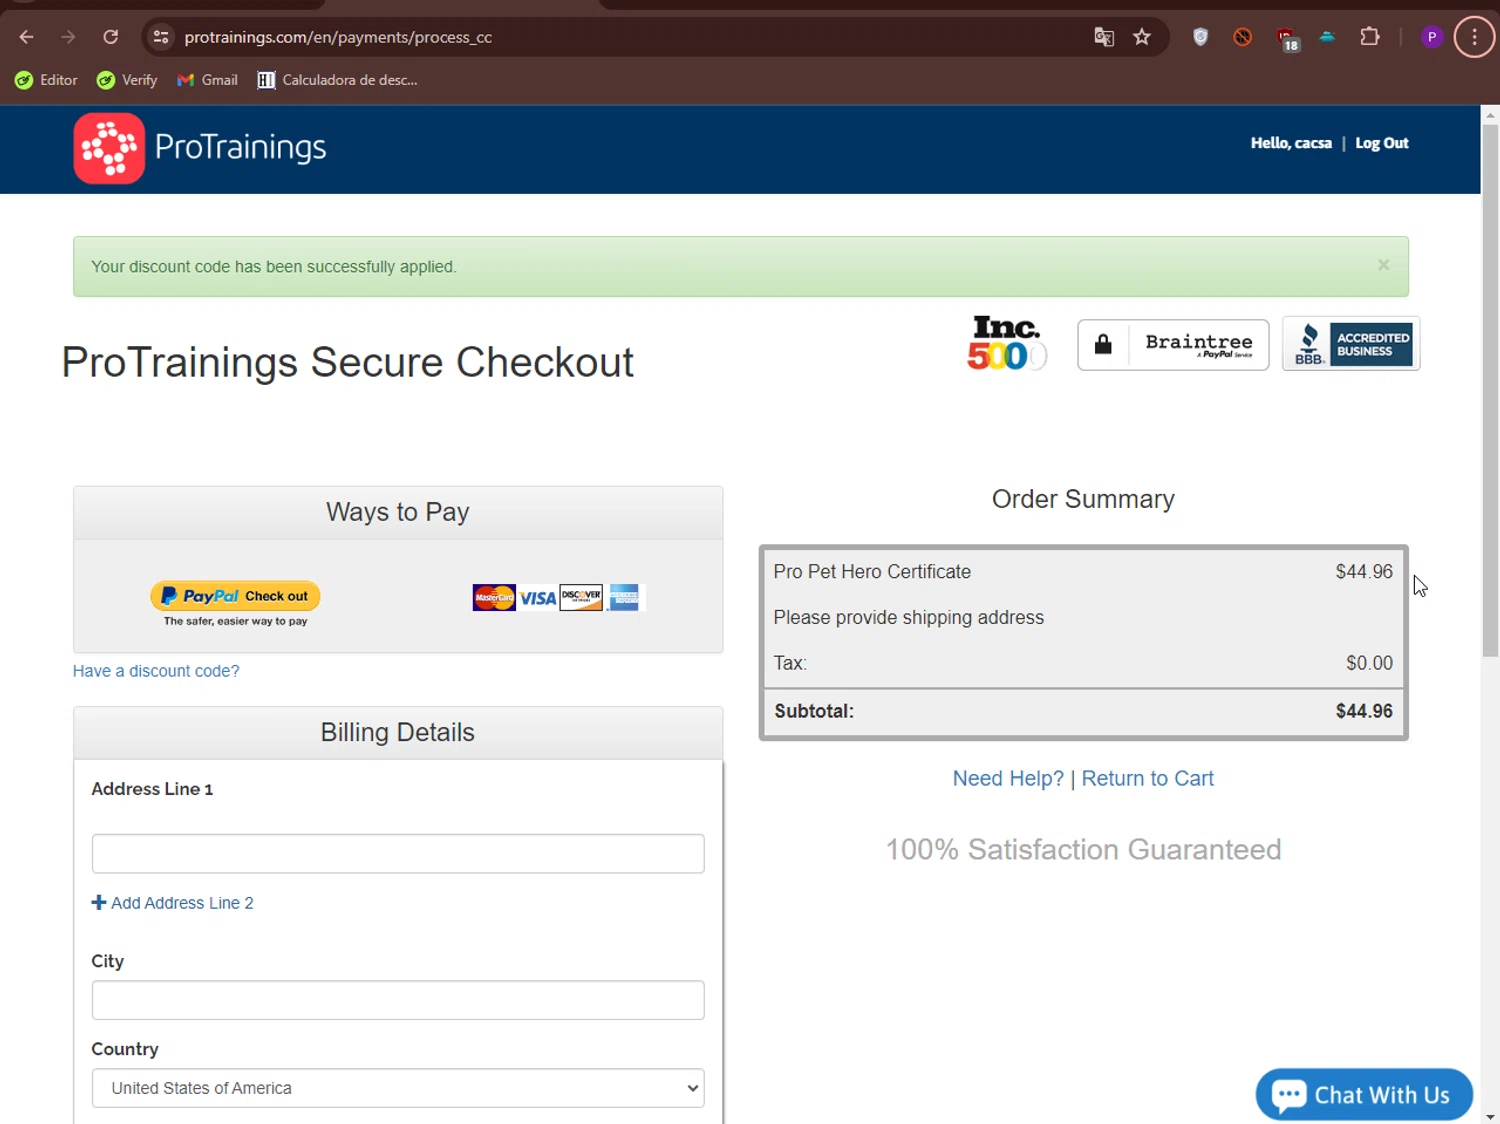Viewport: 1500px width, 1124px height.
Task: Click Add Address Line 2
Action: pos(172,903)
